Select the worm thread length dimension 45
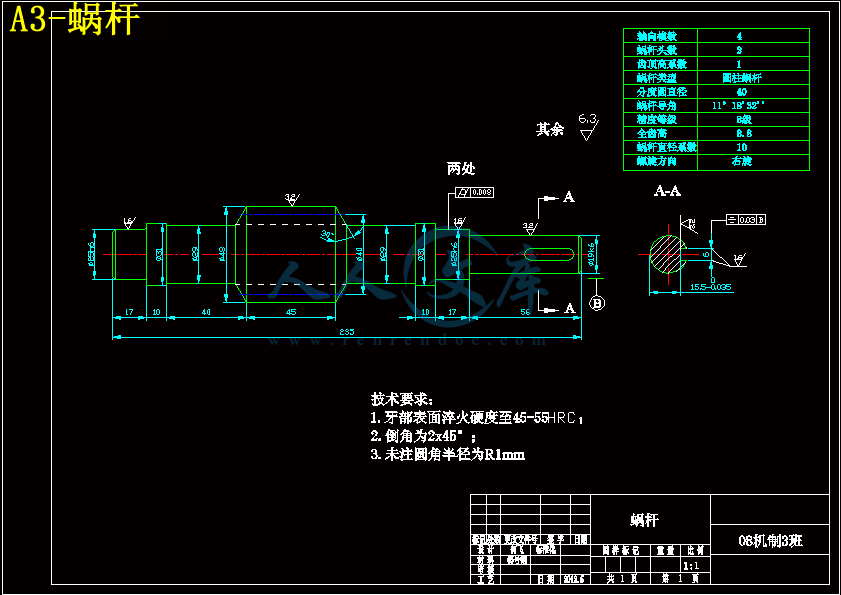Viewport: 841px width, 595px height. [291, 312]
